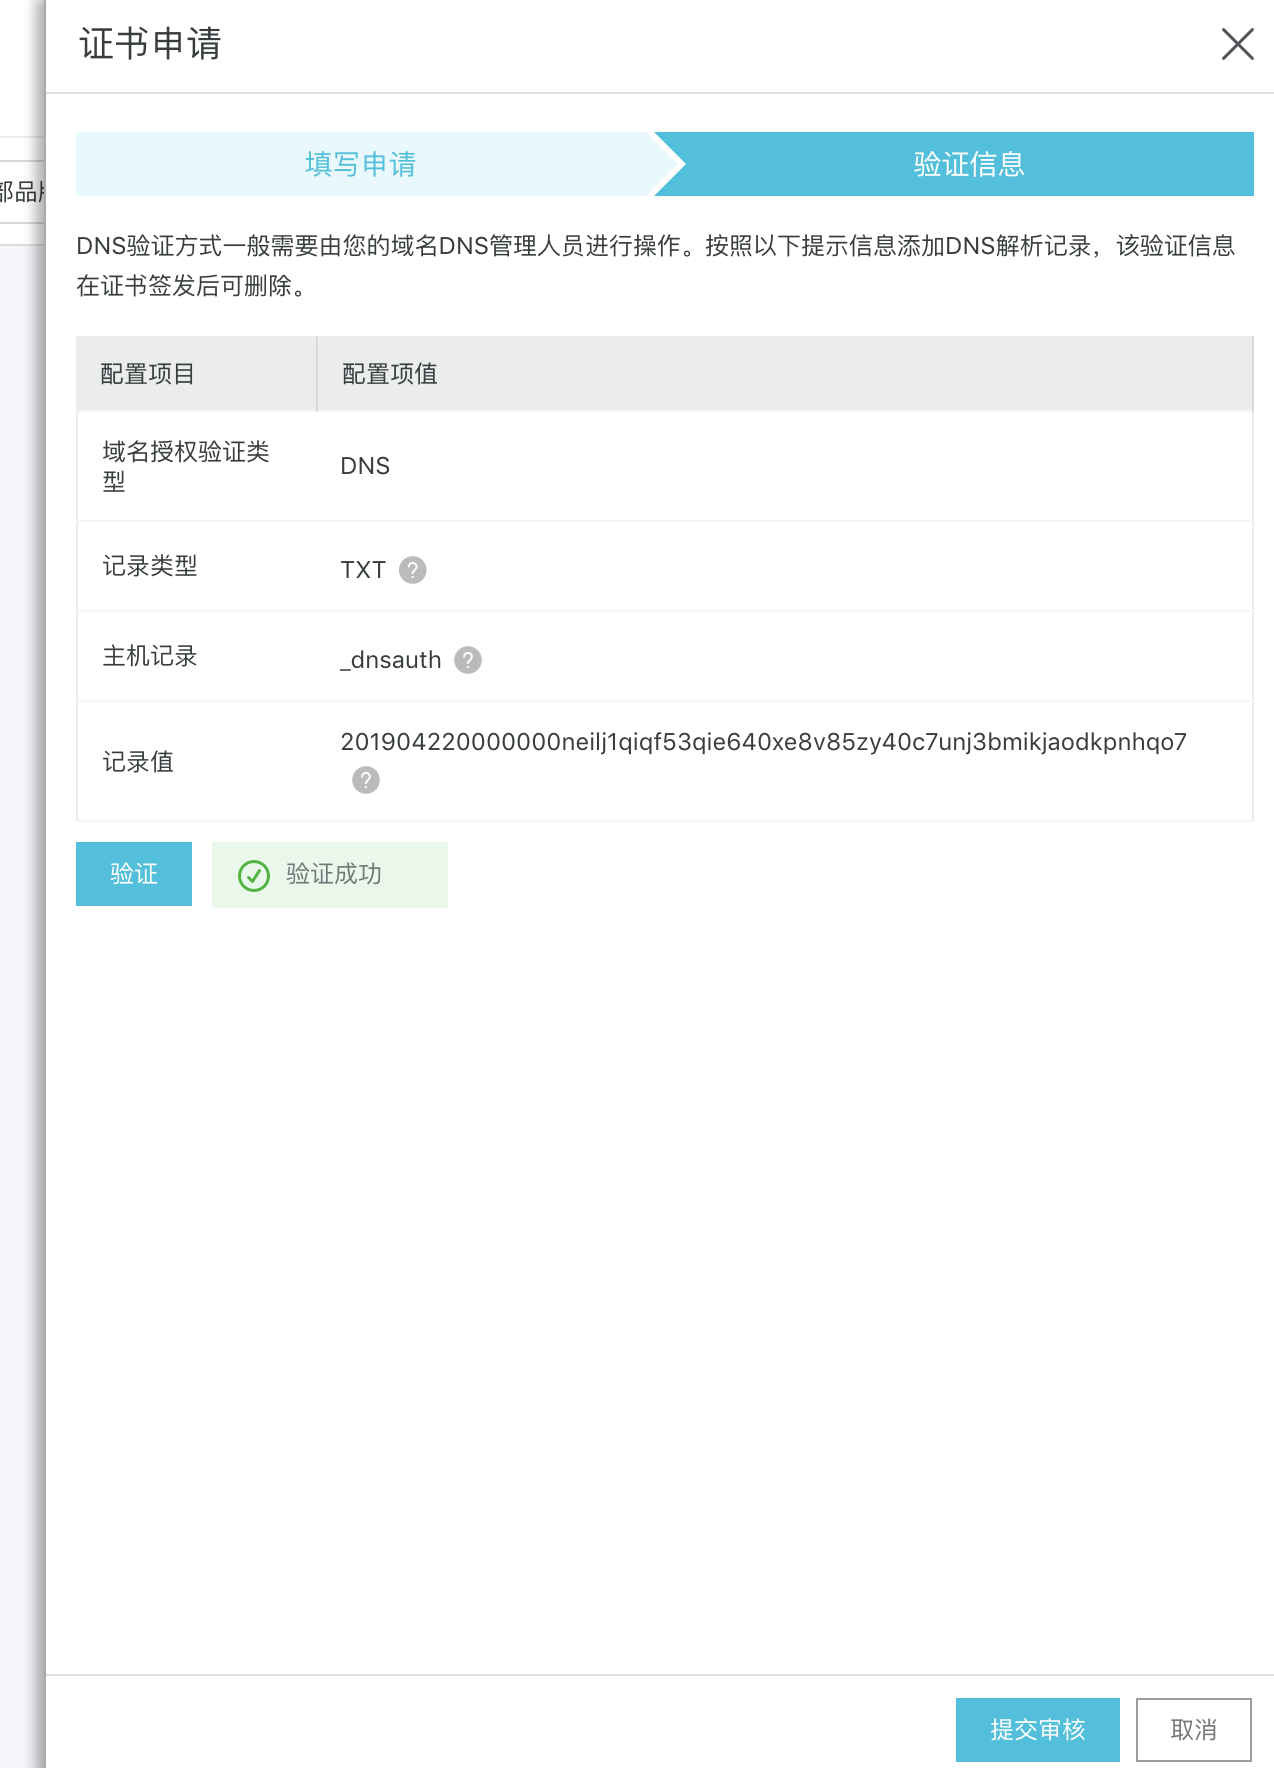Close the 证书申请 dialog
This screenshot has width=1274, height=1768.
point(1237,44)
